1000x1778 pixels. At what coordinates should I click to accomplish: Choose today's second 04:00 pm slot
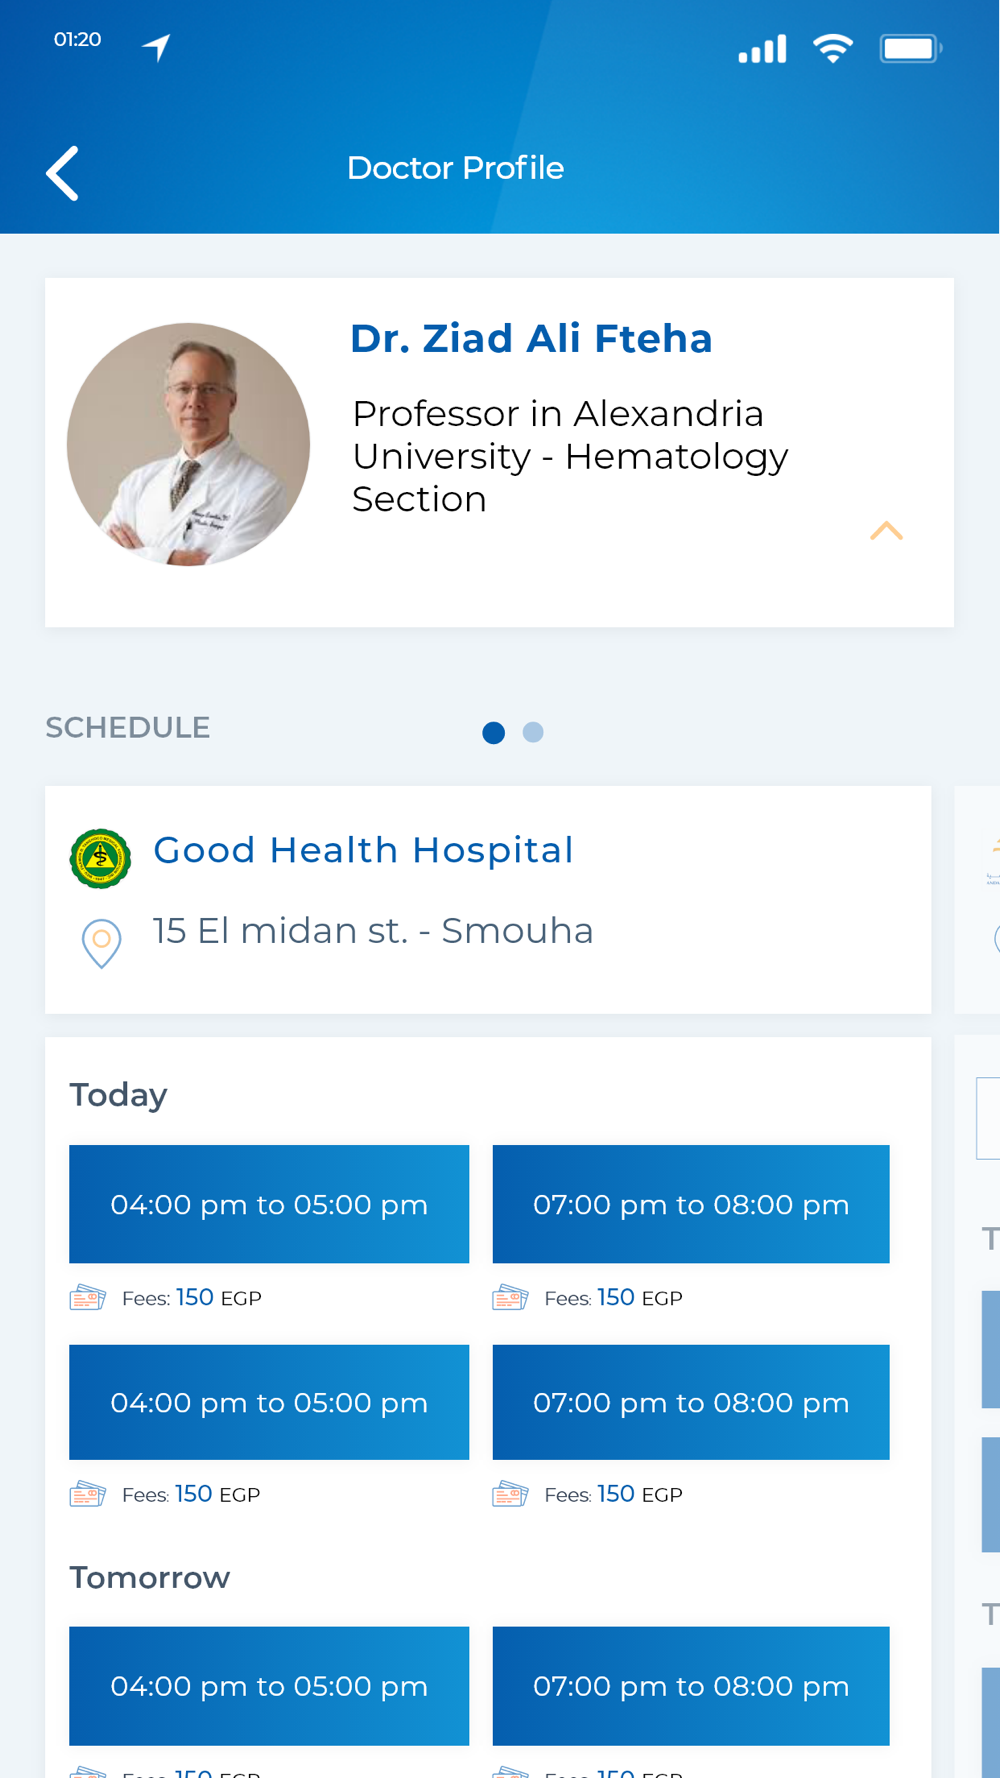(x=269, y=1402)
